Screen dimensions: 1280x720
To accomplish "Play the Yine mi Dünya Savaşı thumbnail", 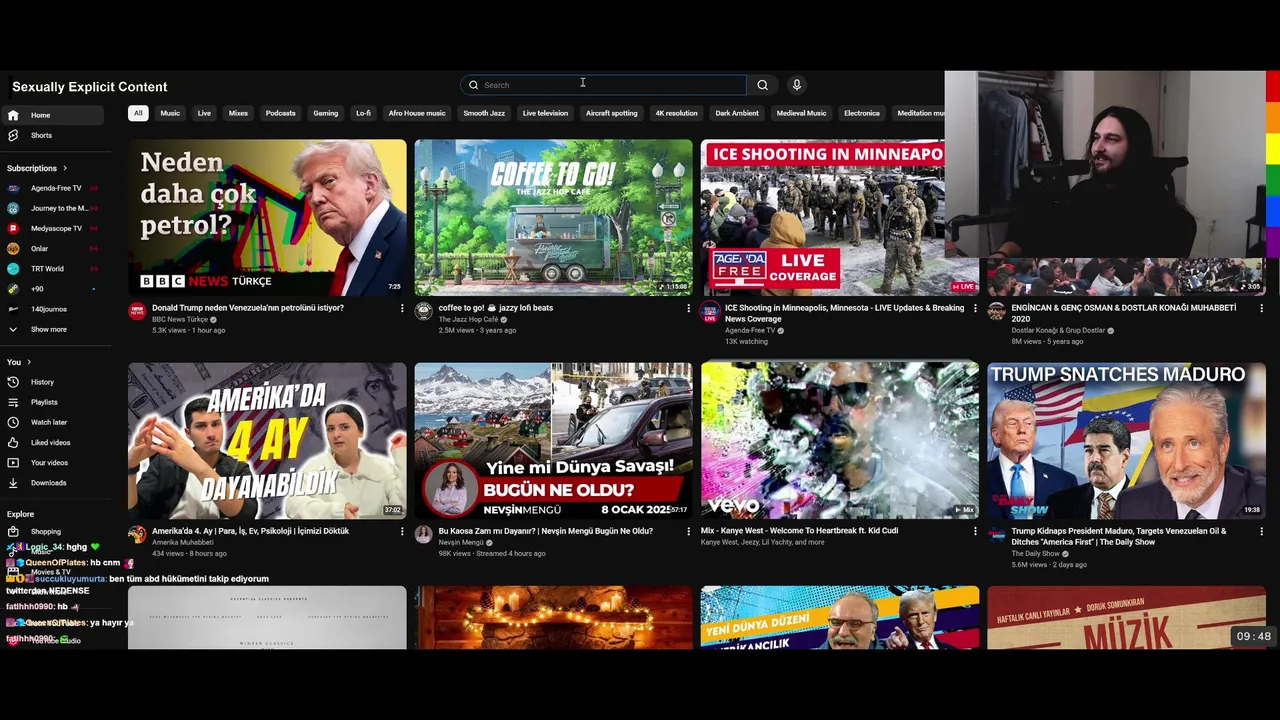I will pyautogui.click(x=553, y=440).
